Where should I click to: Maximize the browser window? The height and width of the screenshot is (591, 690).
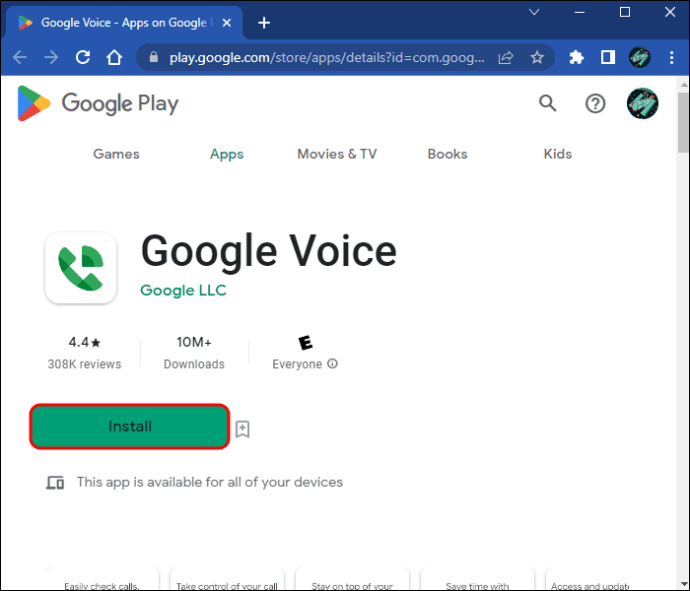pos(624,12)
